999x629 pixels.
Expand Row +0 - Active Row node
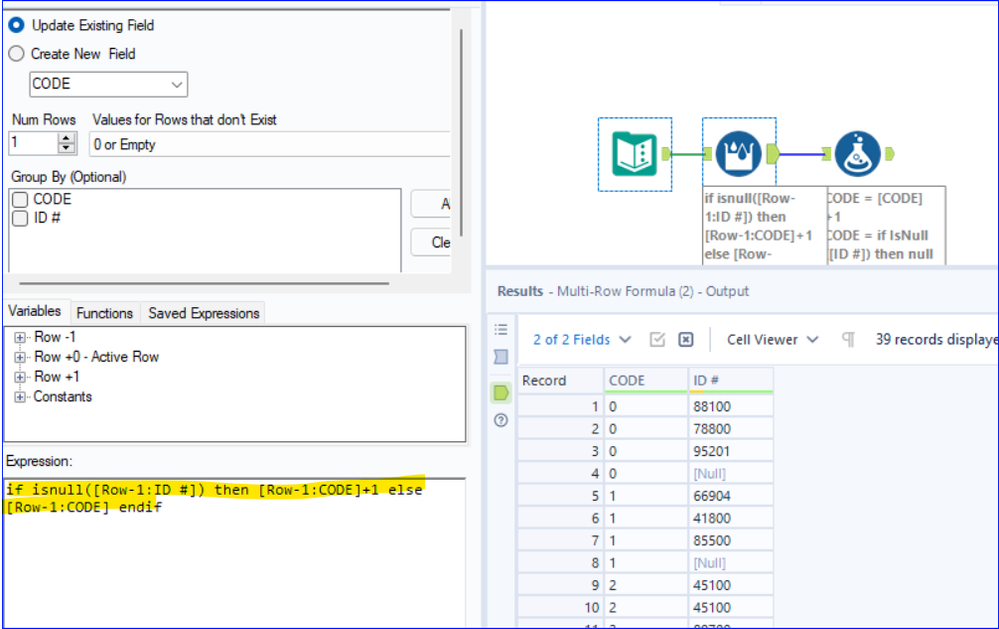[x=20, y=357]
